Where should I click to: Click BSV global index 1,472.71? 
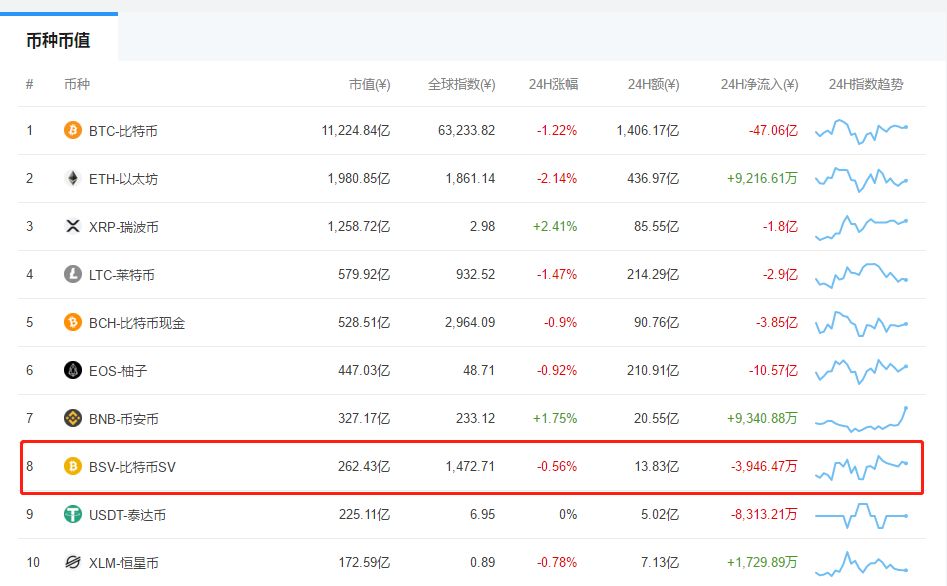click(470, 466)
